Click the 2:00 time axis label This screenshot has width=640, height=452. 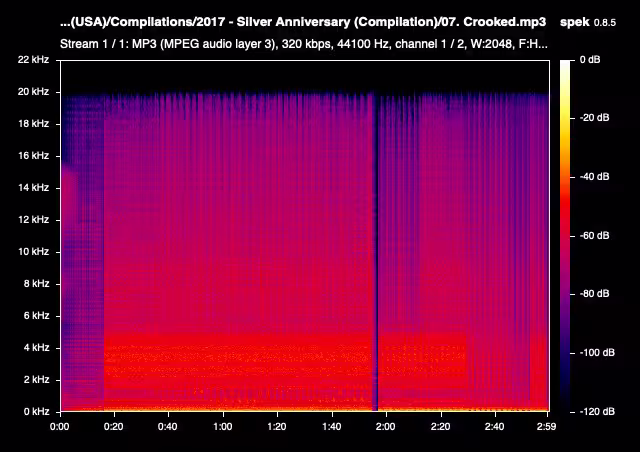coord(385,427)
